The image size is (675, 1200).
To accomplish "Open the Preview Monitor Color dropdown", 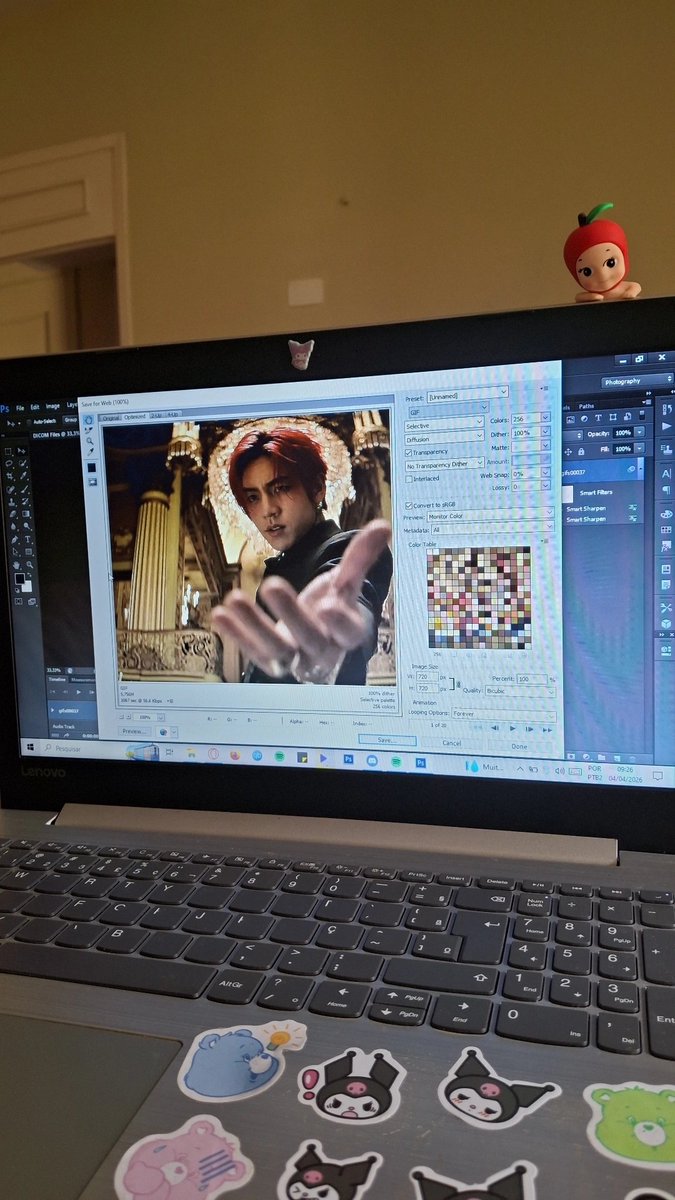I will pyautogui.click(x=491, y=514).
